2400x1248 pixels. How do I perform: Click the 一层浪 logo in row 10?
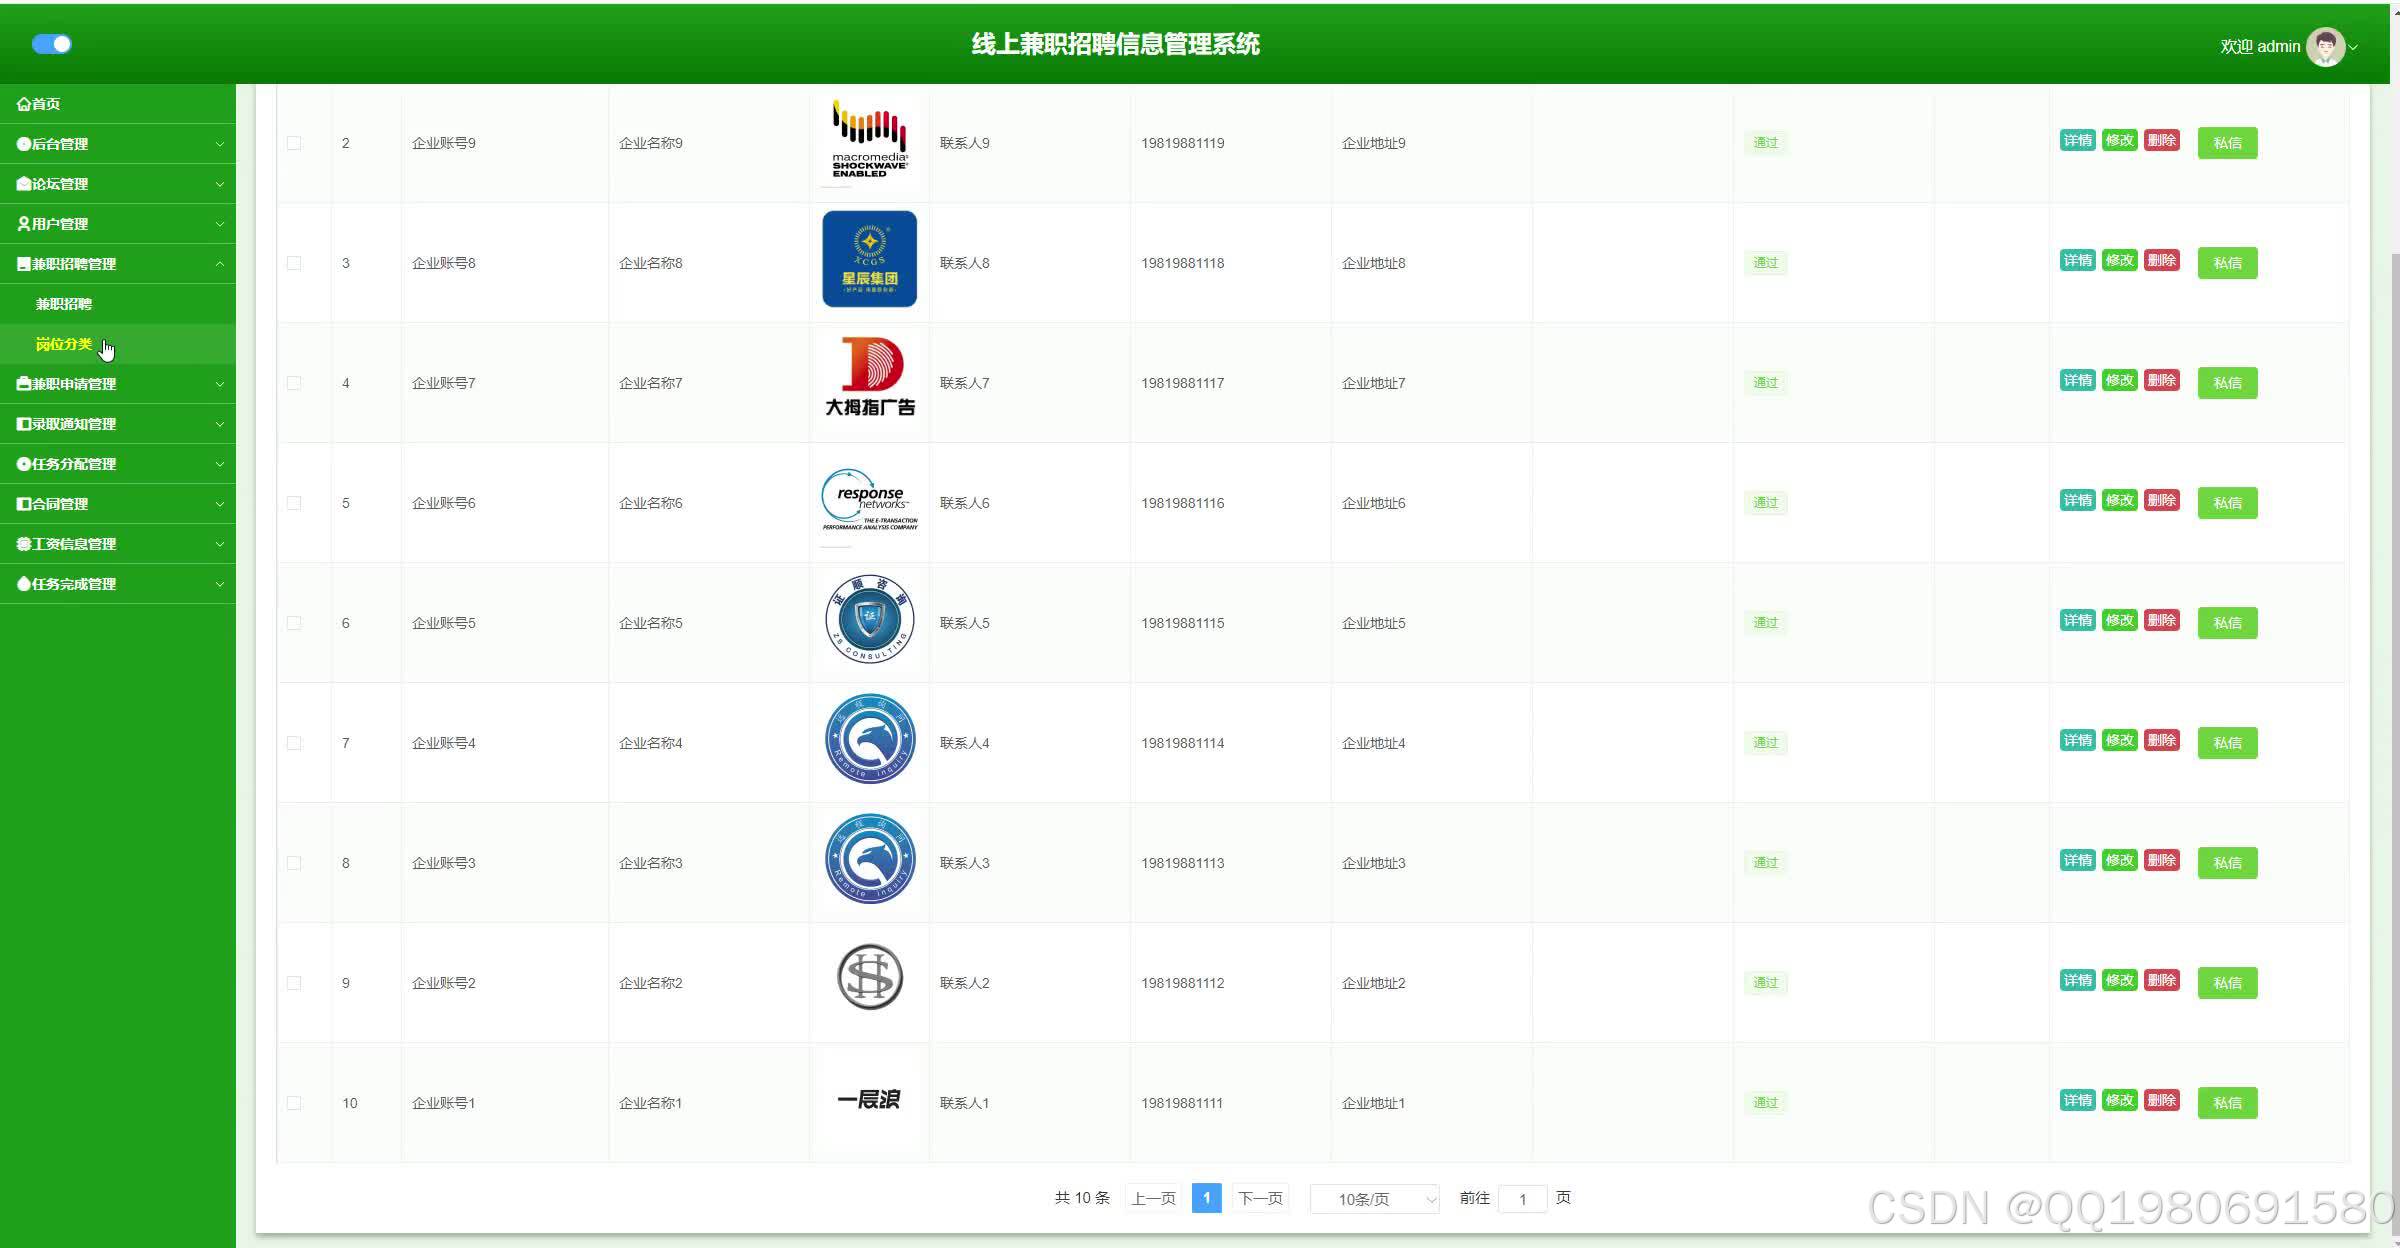pos(869,1100)
